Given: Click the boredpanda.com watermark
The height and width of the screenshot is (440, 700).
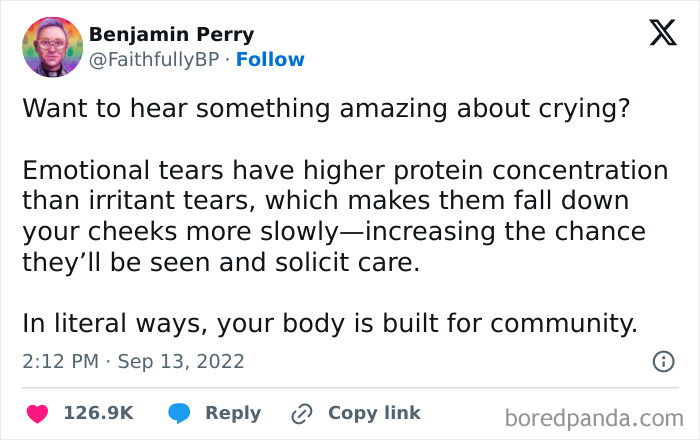Looking at the screenshot, I should [x=594, y=419].
